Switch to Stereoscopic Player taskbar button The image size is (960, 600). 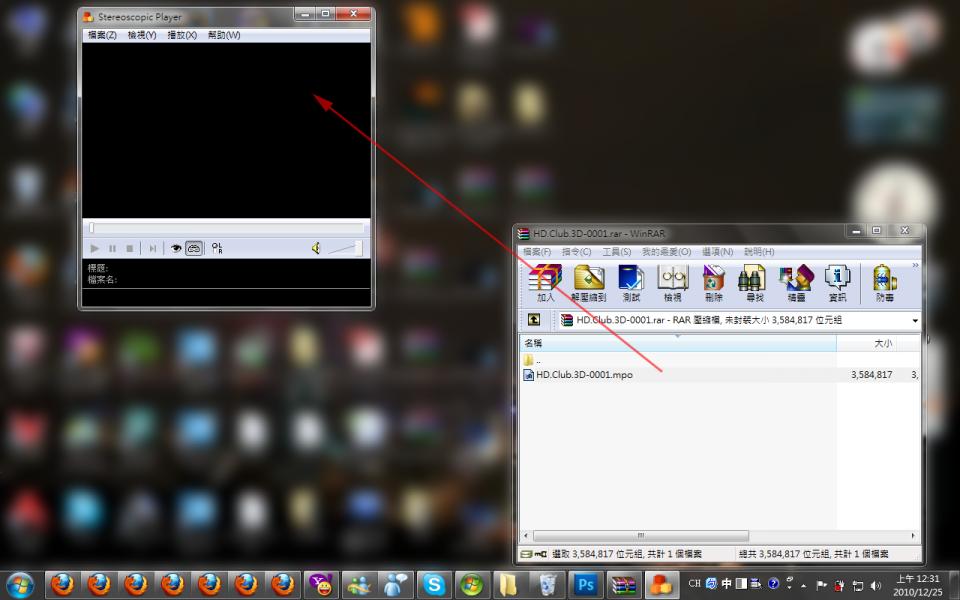tap(662, 585)
